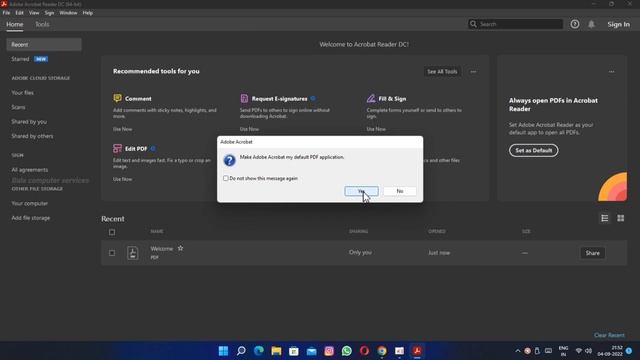The height and width of the screenshot is (360, 640).
Task: Click the Sign In link
Action: 618,24
